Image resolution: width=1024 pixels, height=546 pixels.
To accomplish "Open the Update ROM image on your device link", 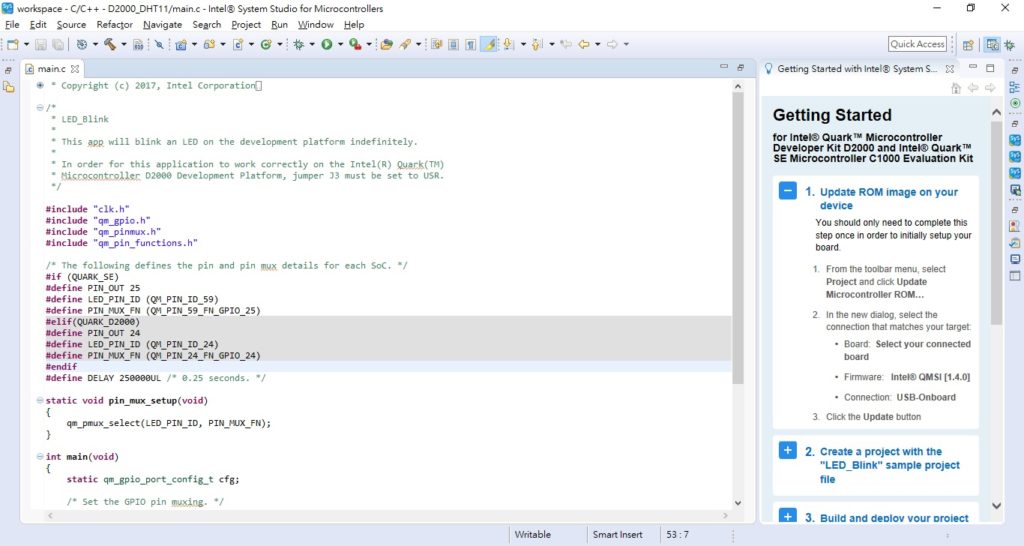I will 889,199.
